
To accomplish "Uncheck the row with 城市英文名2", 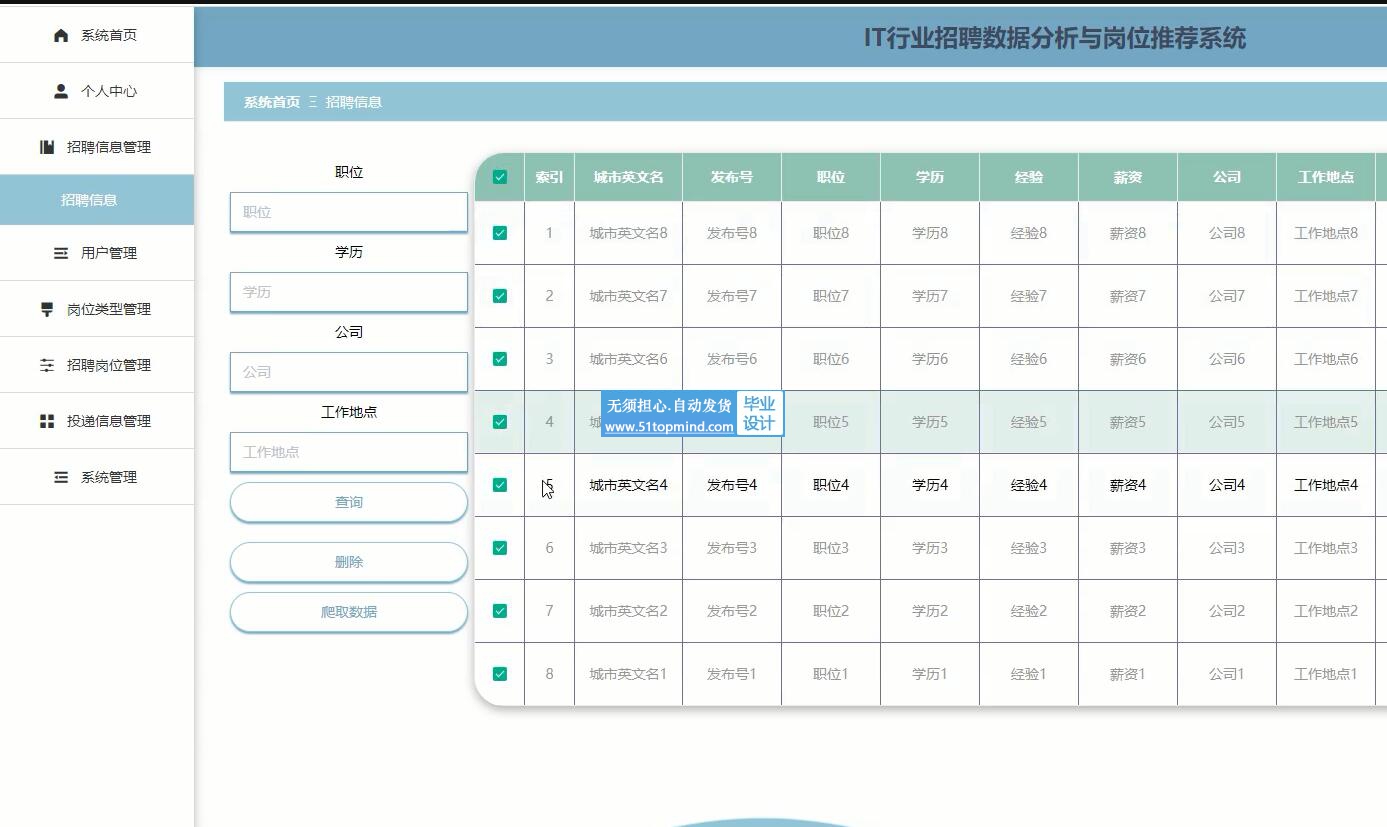I will [x=500, y=611].
